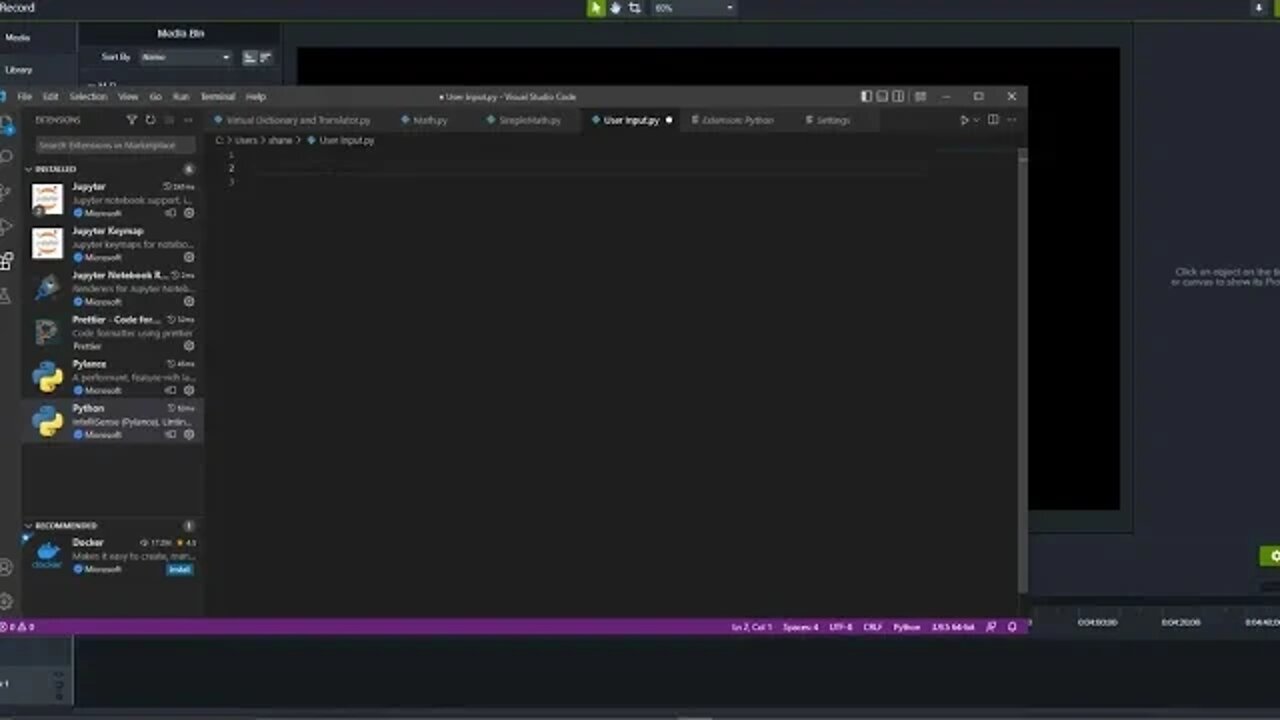Run the Python file with play icon
1280x720 pixels.
tap(964, 120)
